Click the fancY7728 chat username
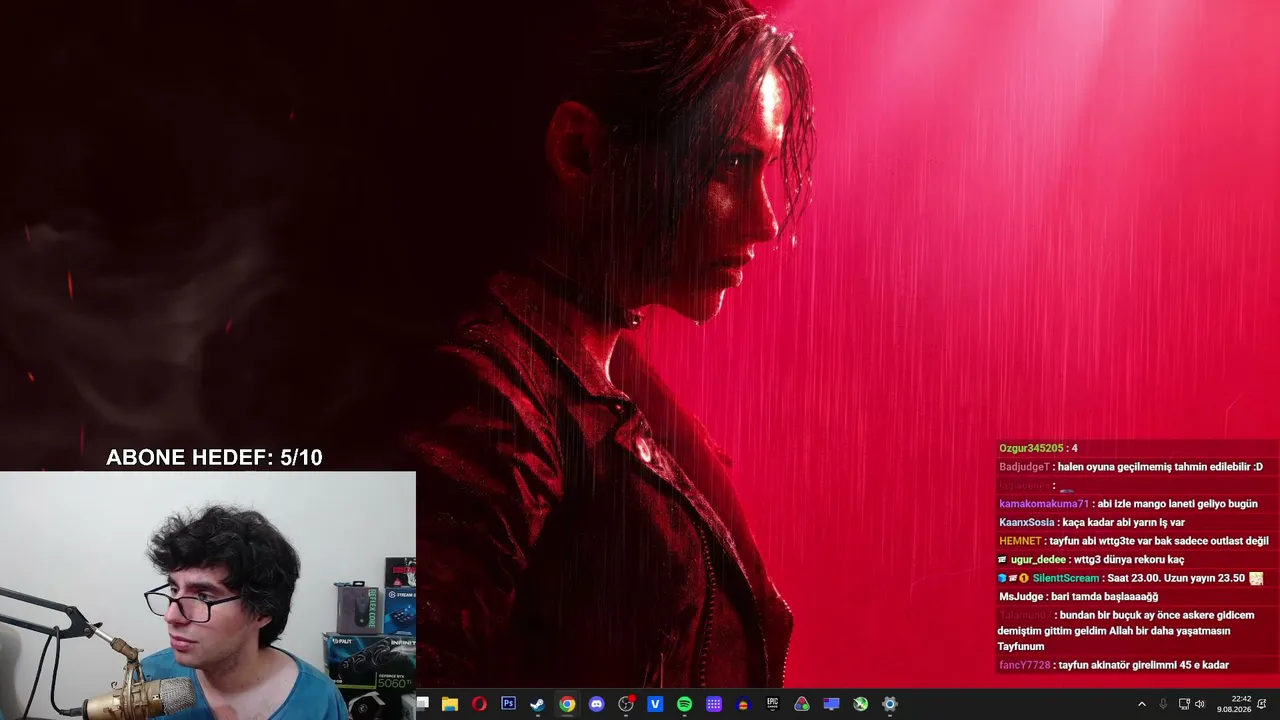Viewport: 1280px width, 720px height. [x=1025, y=665]
